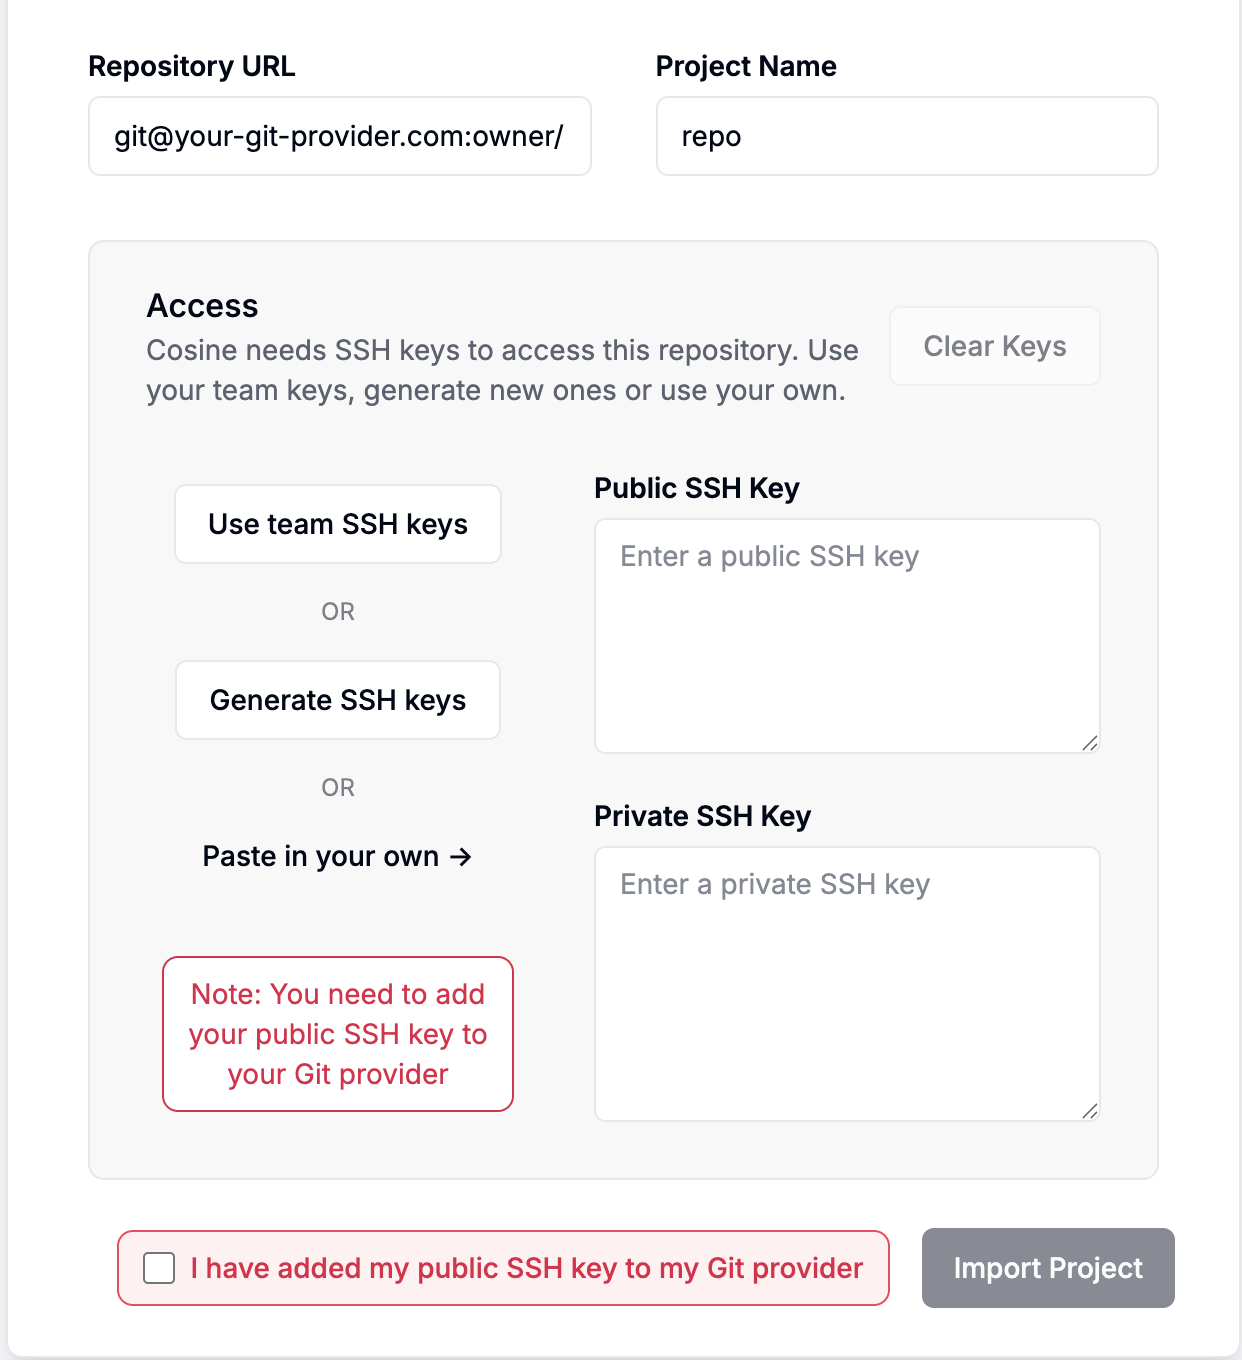Focus the Repository URL input field
This screenshot has width=1242, height=1360.
(340, 136)
